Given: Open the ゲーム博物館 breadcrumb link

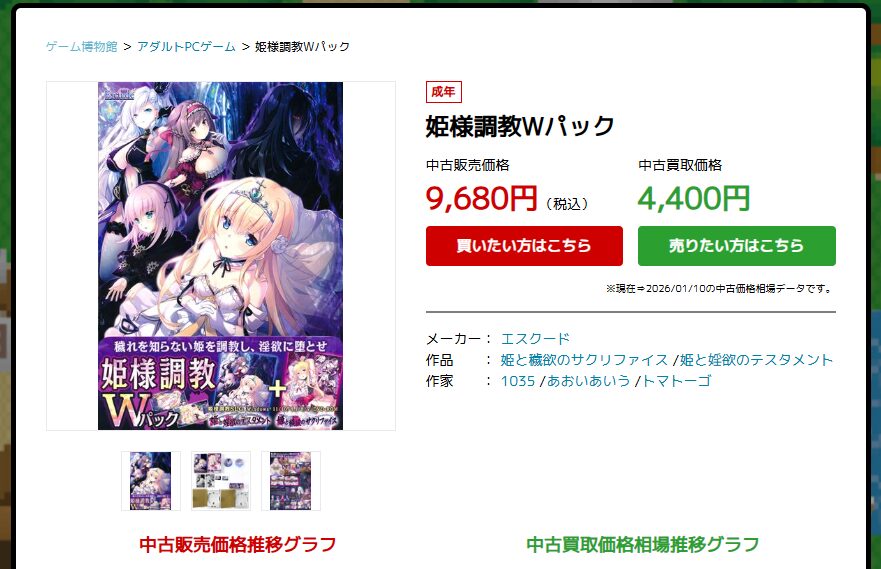Looking at the screenshot, I should pos(81,47).
